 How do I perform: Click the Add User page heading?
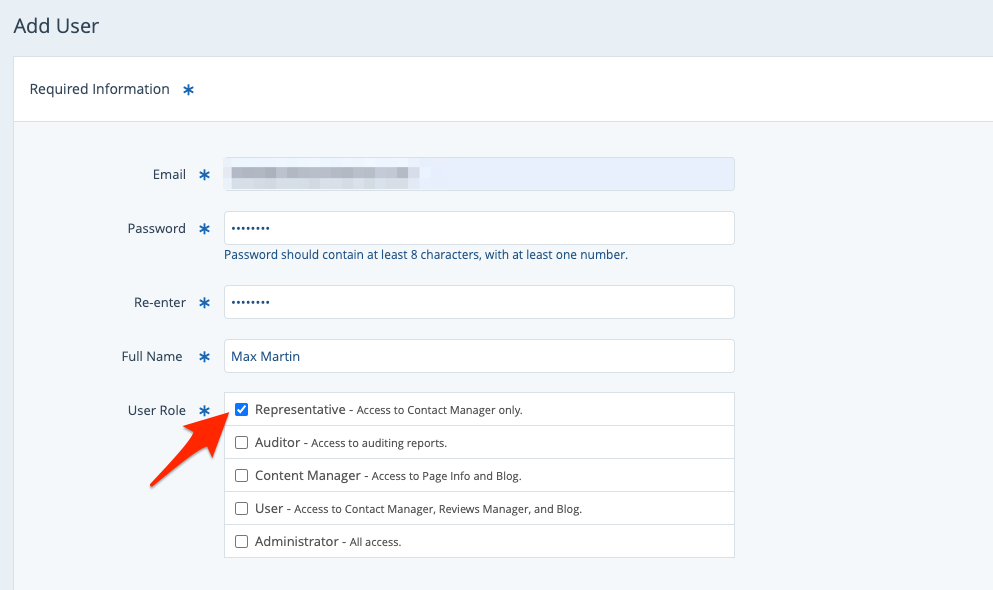56,26
